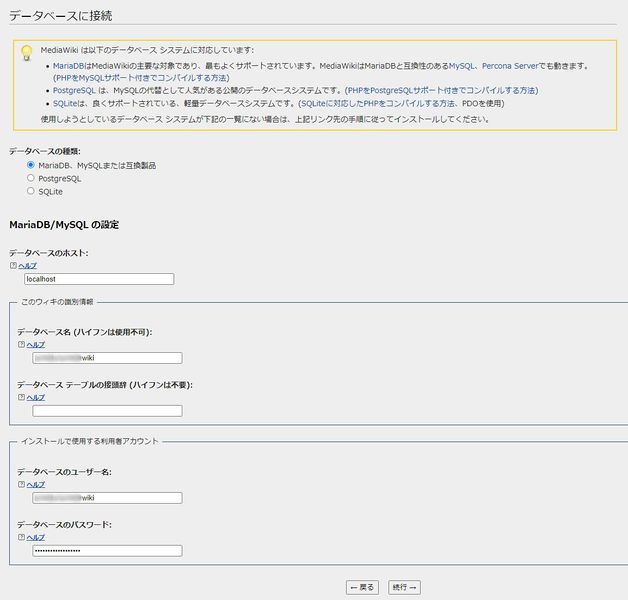The width and height of the screenshot is (628, 600).
Task: Focus the database name input field
Action: (107, 358)
